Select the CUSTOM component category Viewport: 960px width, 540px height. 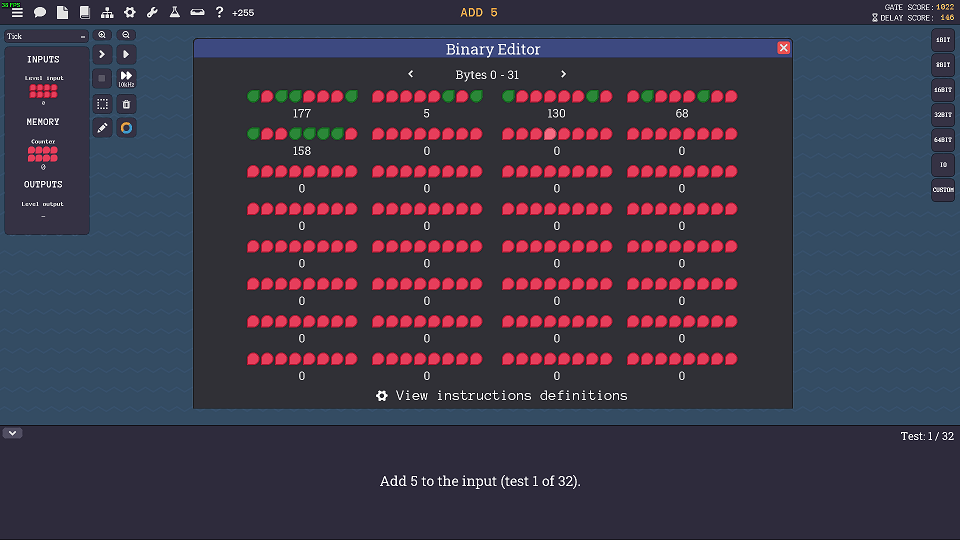[x=943, y=190]
